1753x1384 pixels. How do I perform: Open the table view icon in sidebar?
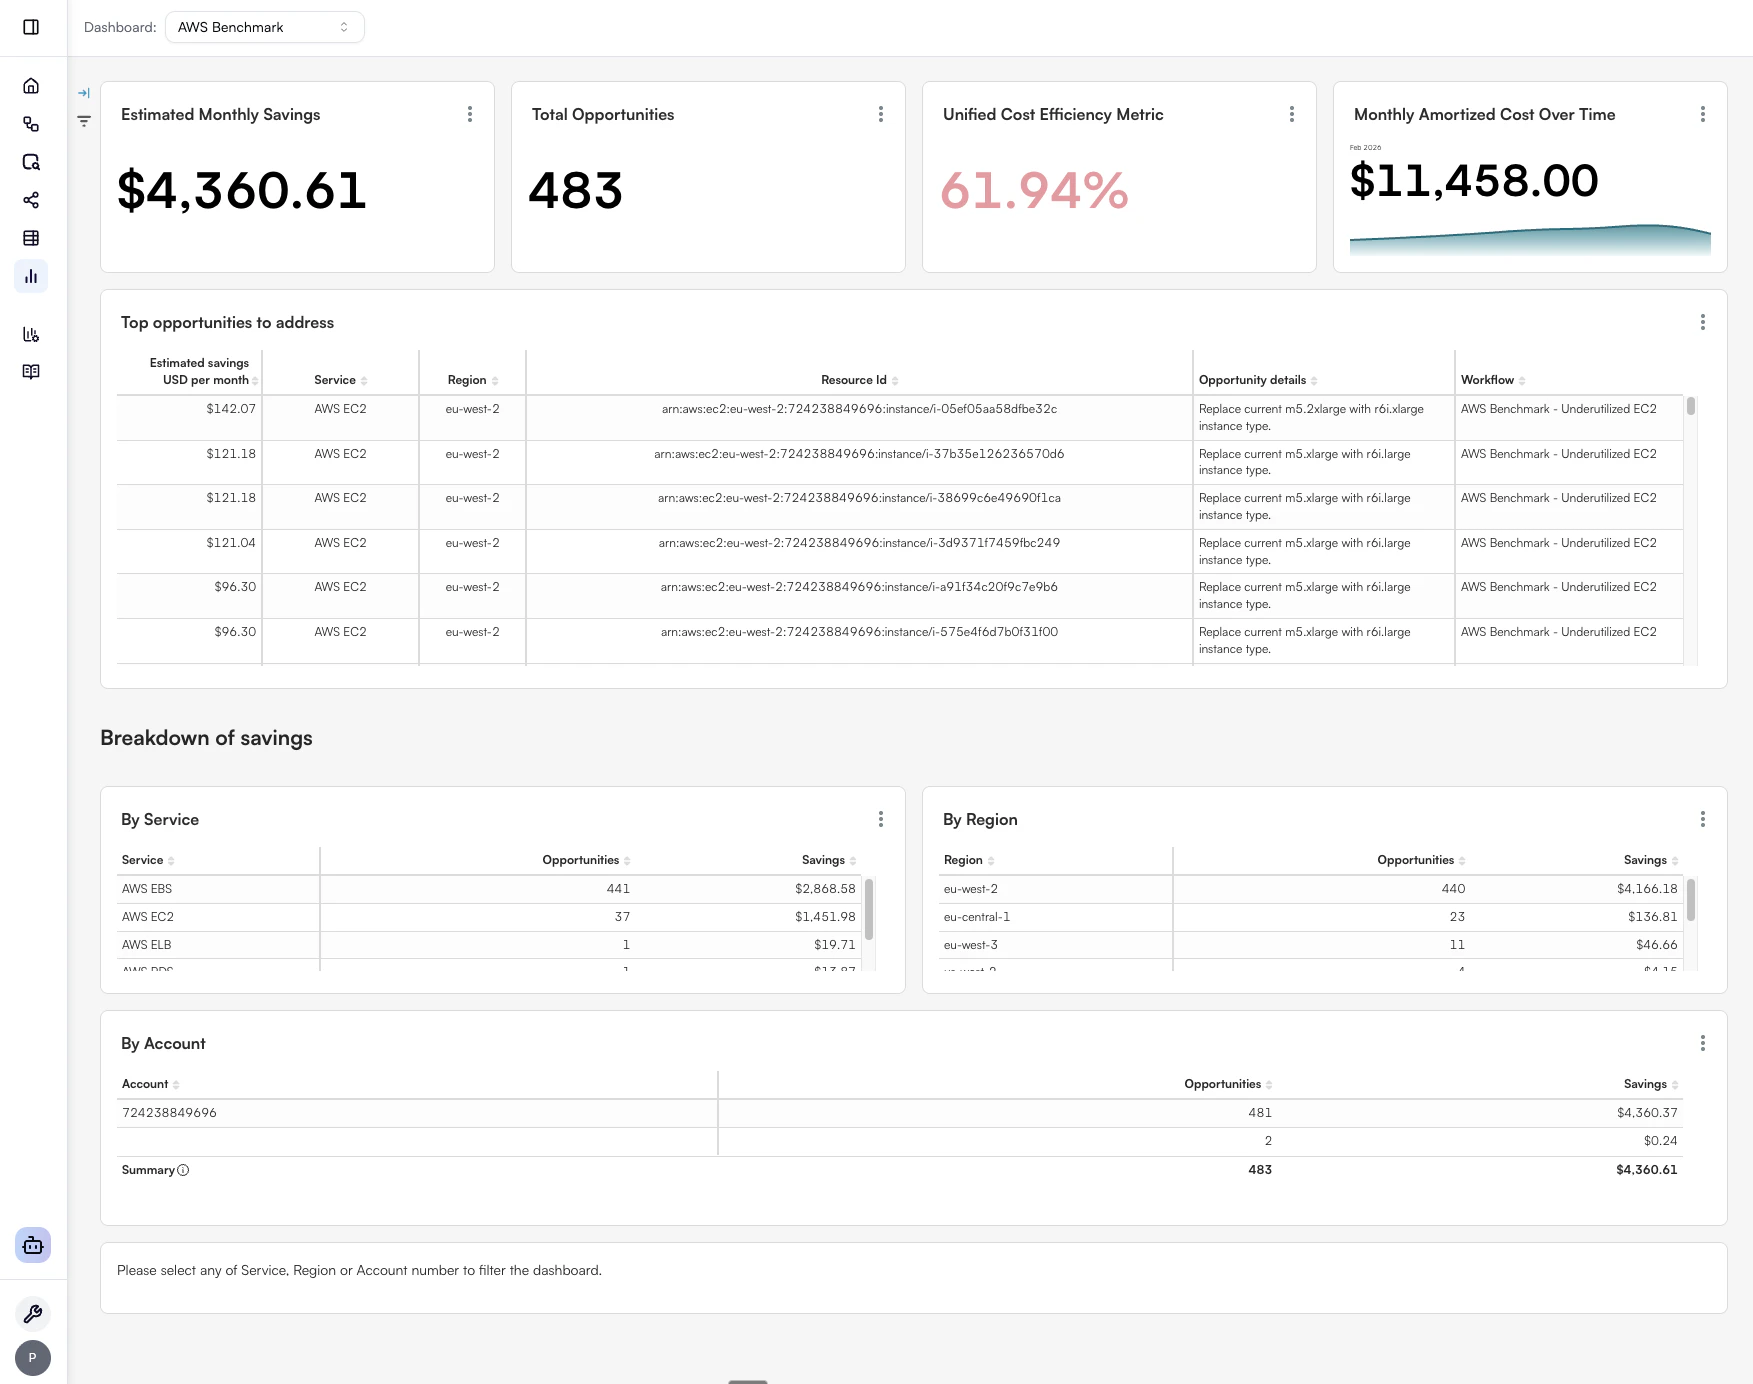31,238
